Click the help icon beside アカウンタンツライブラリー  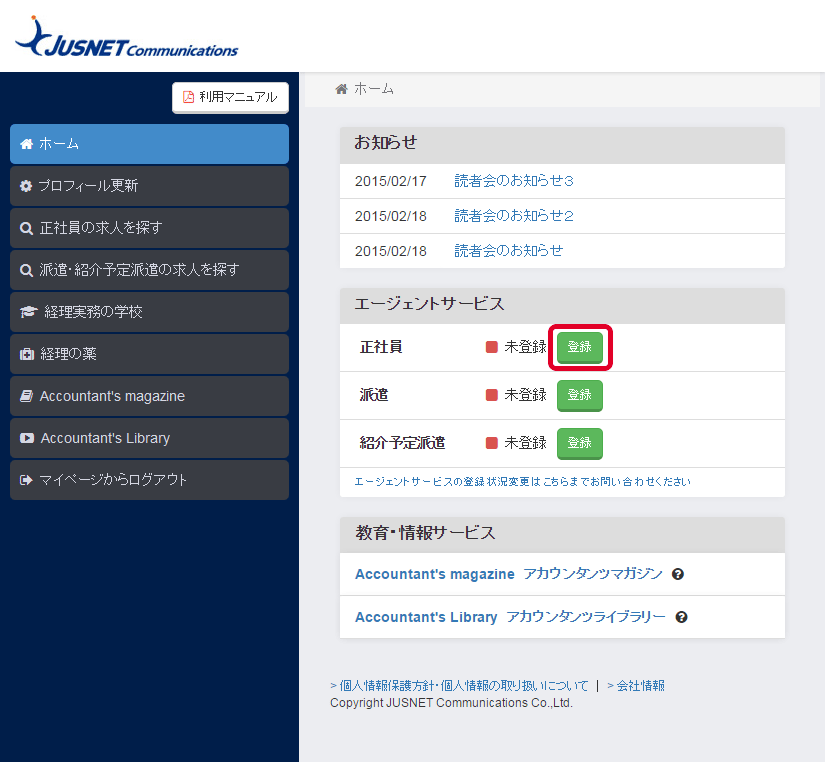pyautogui.click(x=681, y=617)
